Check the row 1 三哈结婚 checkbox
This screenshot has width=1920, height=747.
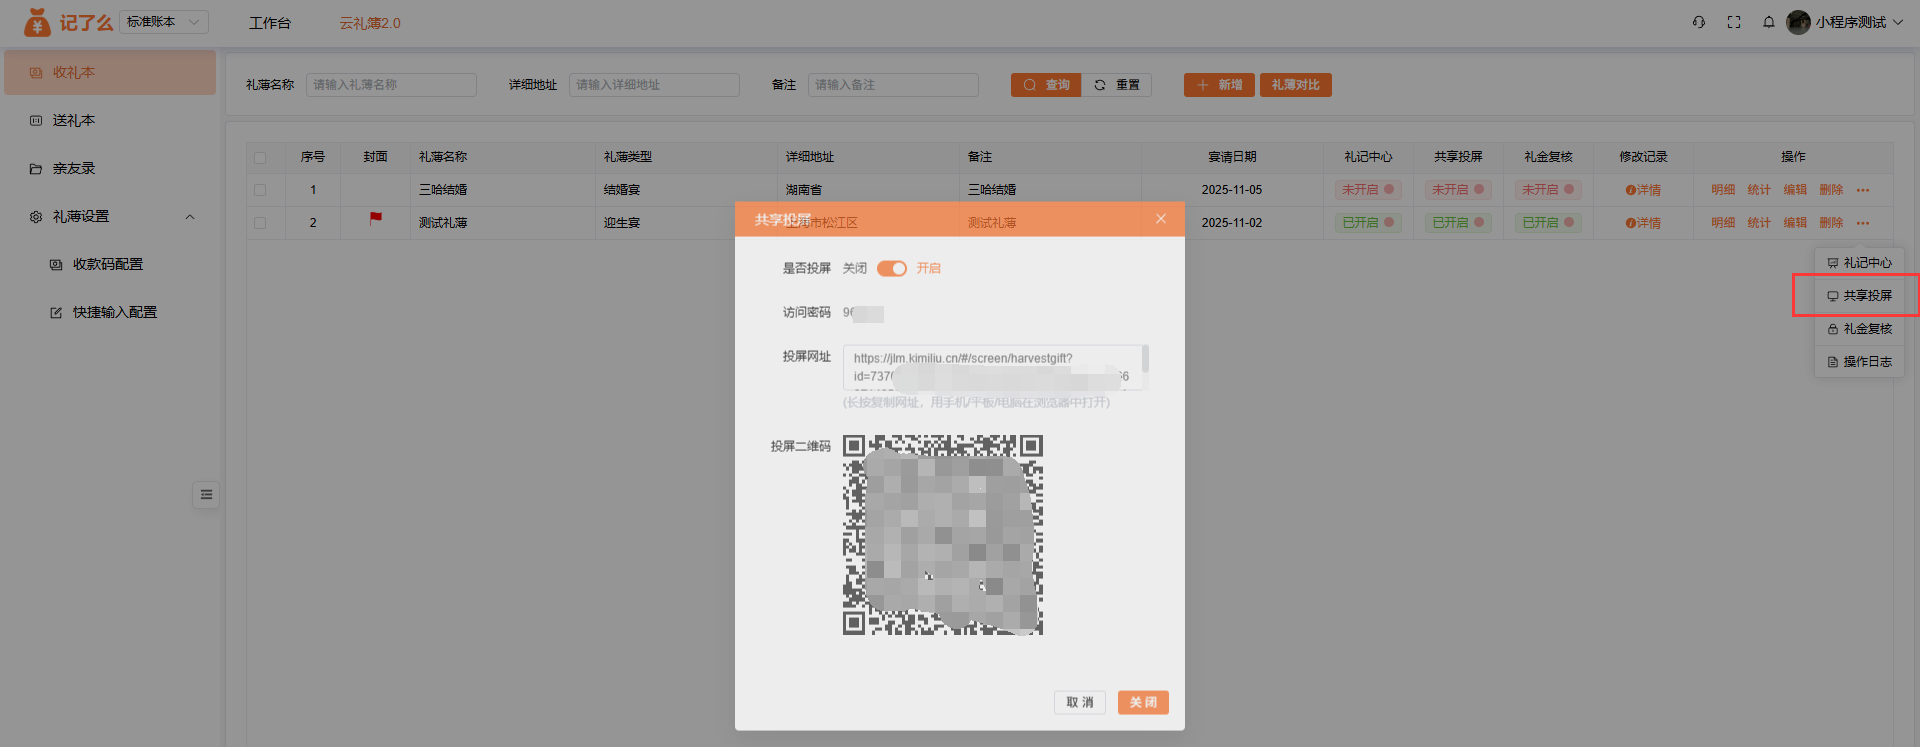(260, 190)
